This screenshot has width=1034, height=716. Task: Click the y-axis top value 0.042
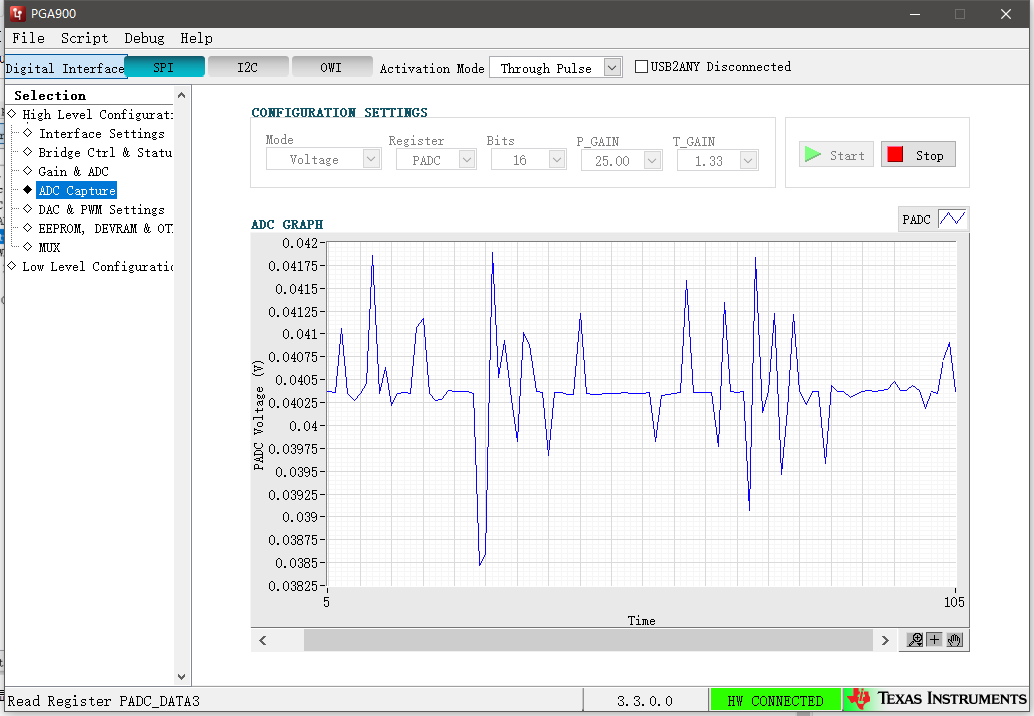300,243
